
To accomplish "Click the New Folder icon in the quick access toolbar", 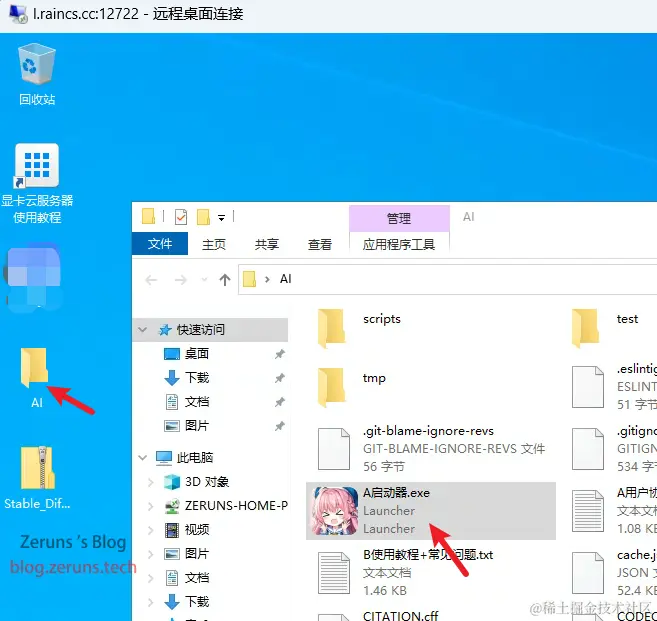I will pyautogui.click(x=203, y=217).
